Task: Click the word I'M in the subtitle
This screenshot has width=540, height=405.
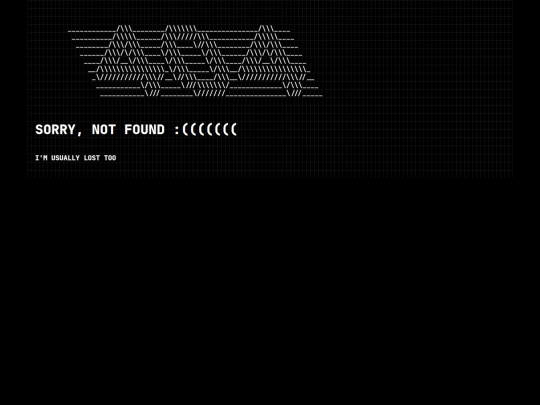Action: (x=41, y=158)
